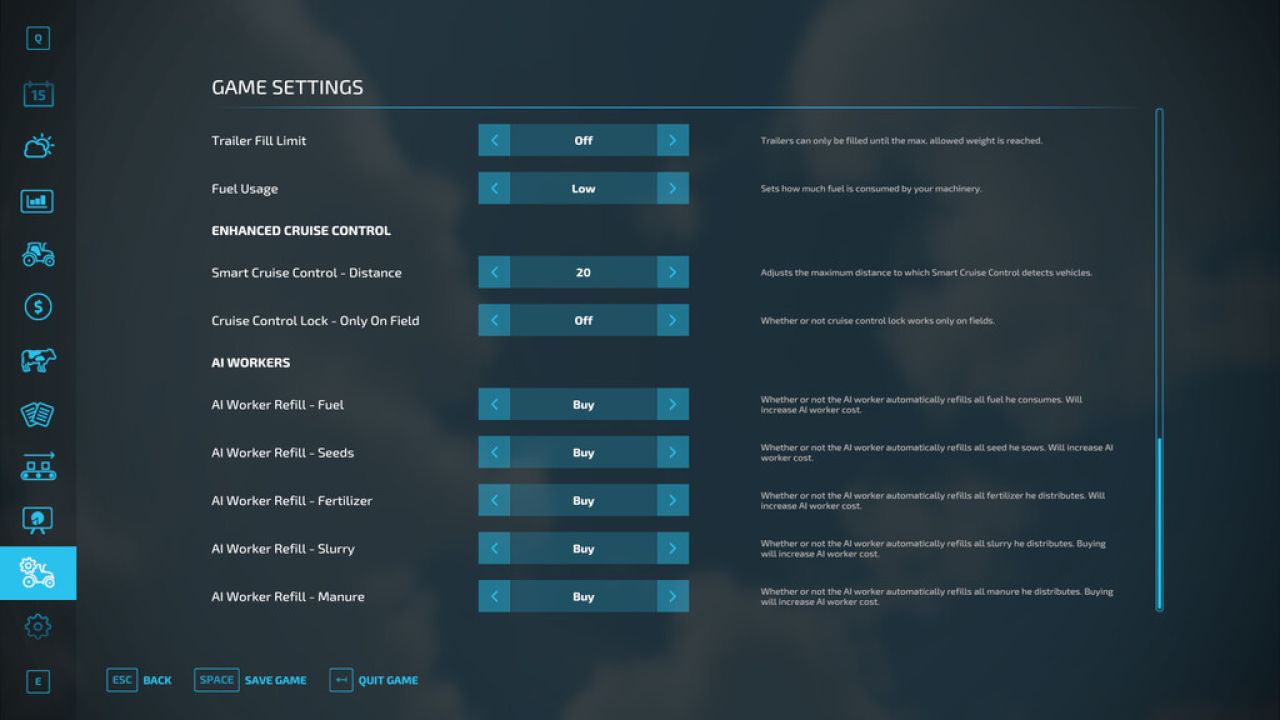Open the production chains conveyor icon

pos(38,466)
